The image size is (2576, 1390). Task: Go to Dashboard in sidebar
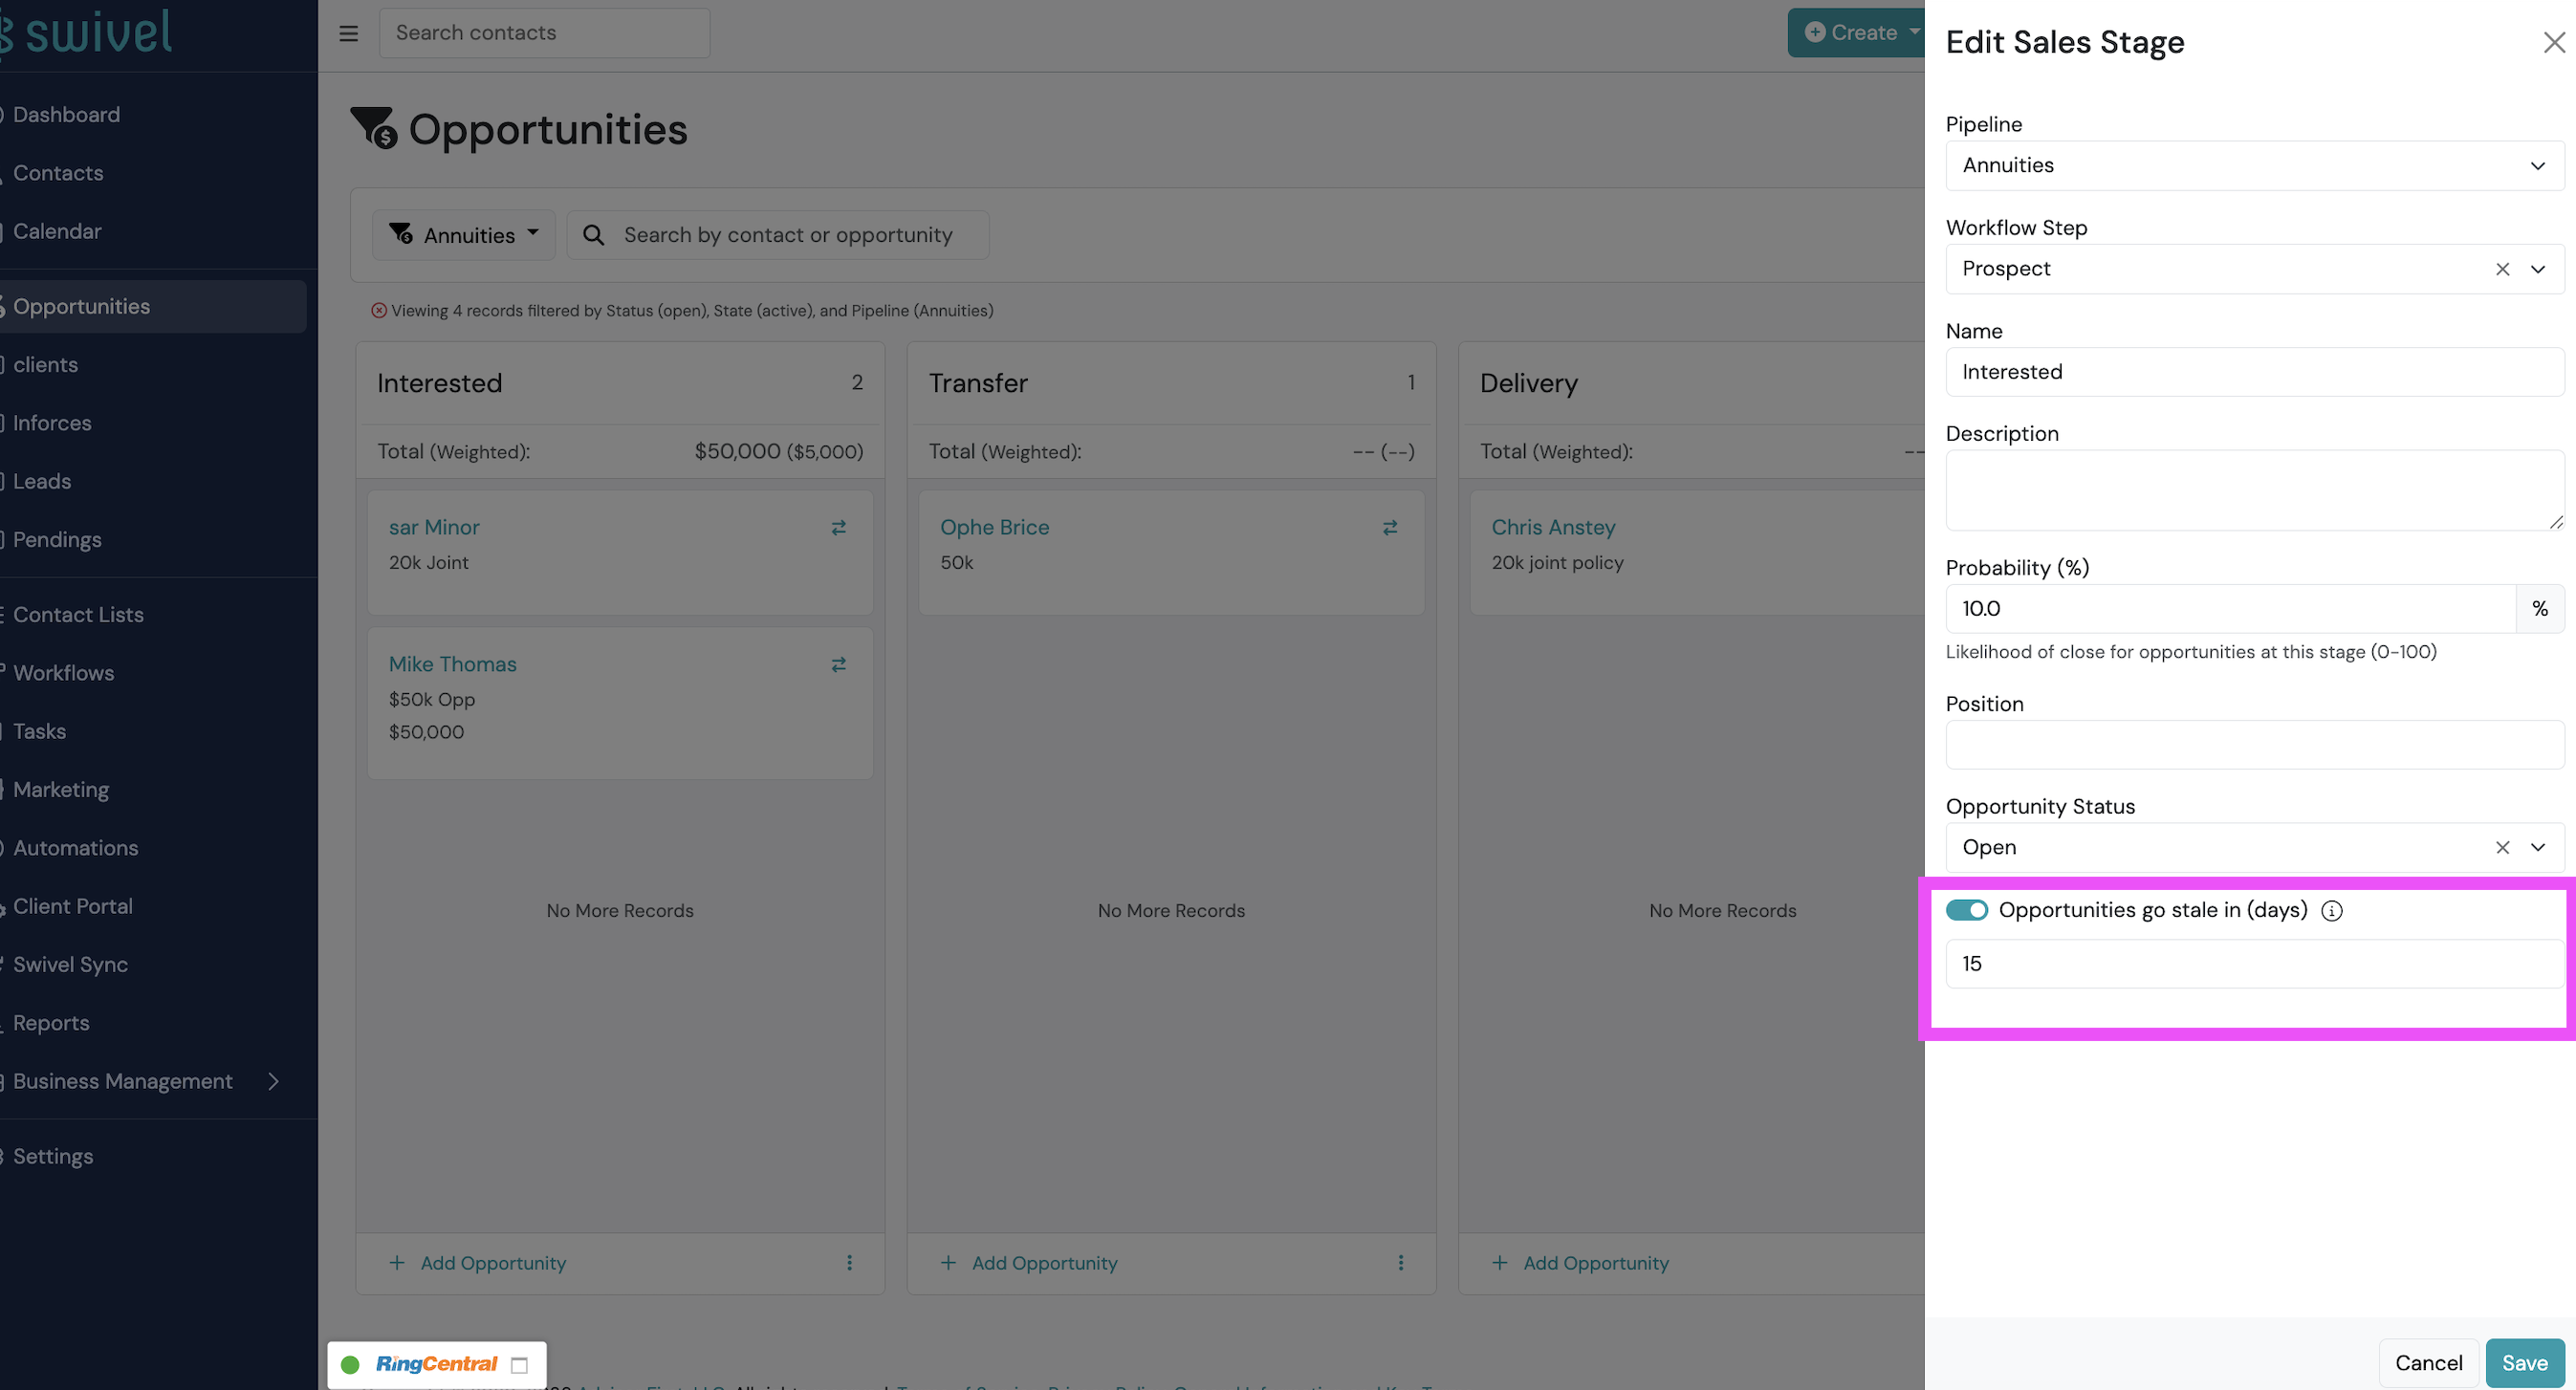(x=66, y=114)
